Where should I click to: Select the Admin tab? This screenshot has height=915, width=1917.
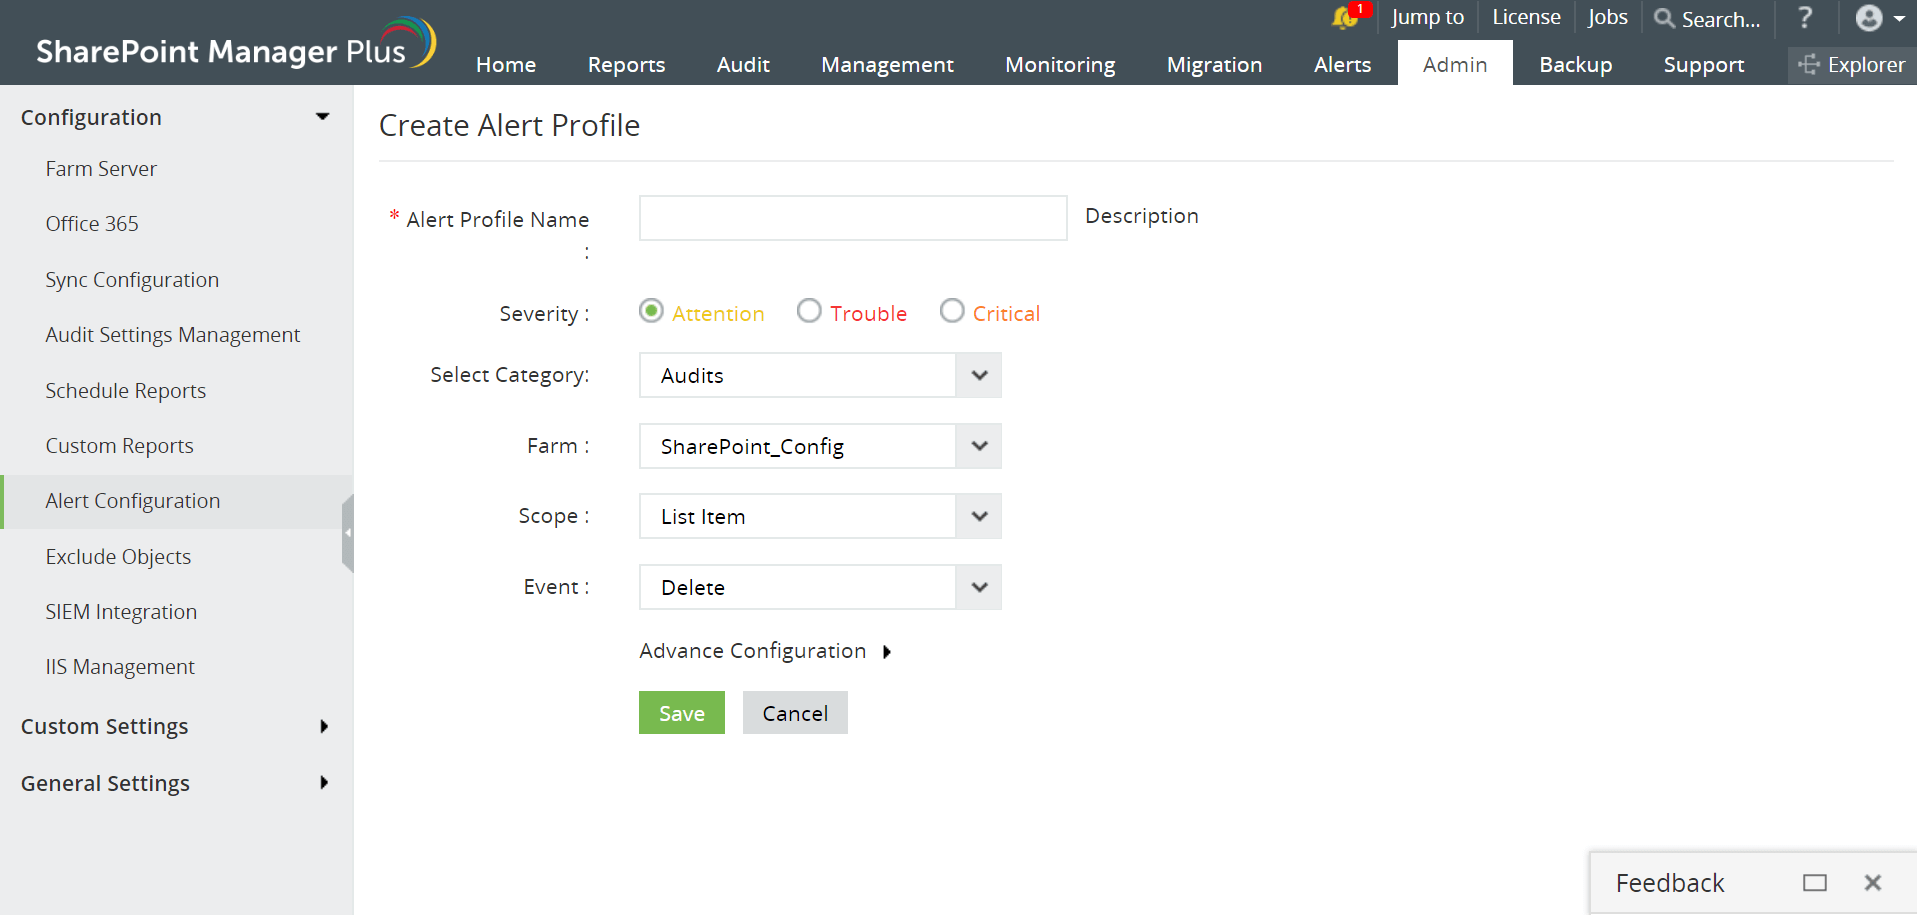click(x=1455, y=64)
